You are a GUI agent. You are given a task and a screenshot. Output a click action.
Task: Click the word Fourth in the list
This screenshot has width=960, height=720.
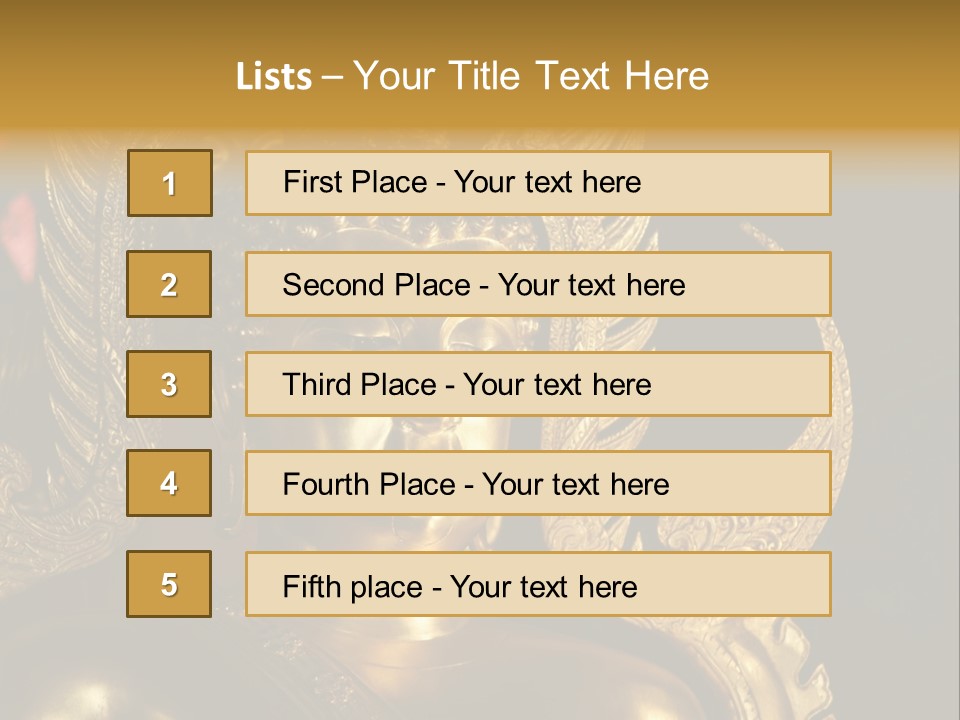tap(325, 484)
